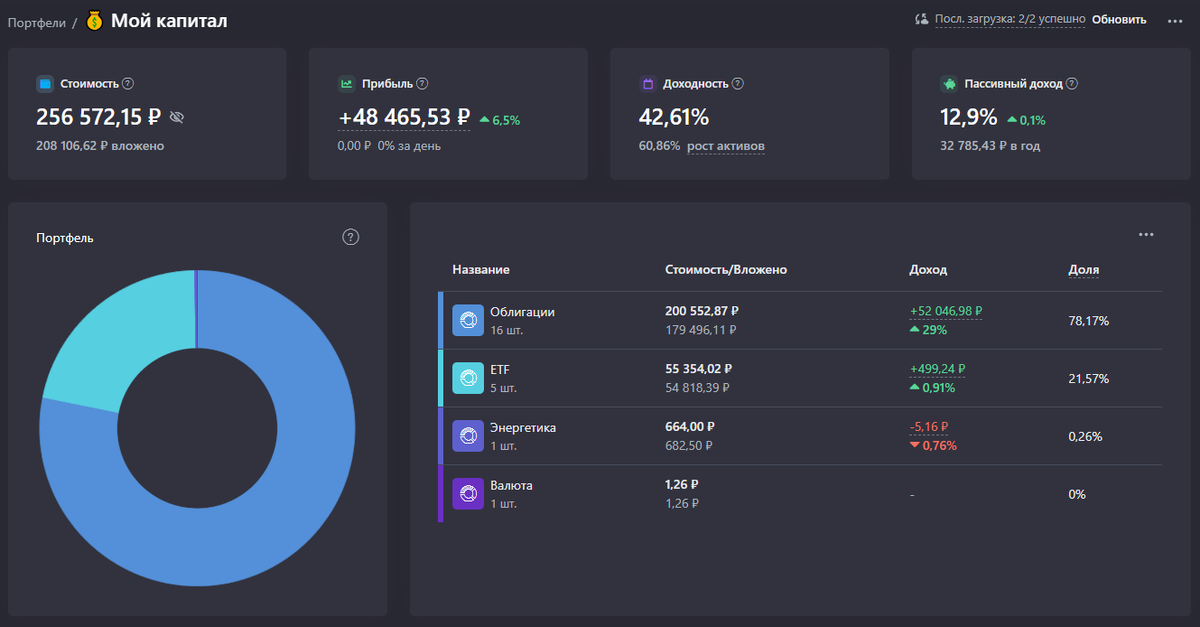Click the Посл. загрузка status text
This screenshot has height=627, width=1200.
1009,19
